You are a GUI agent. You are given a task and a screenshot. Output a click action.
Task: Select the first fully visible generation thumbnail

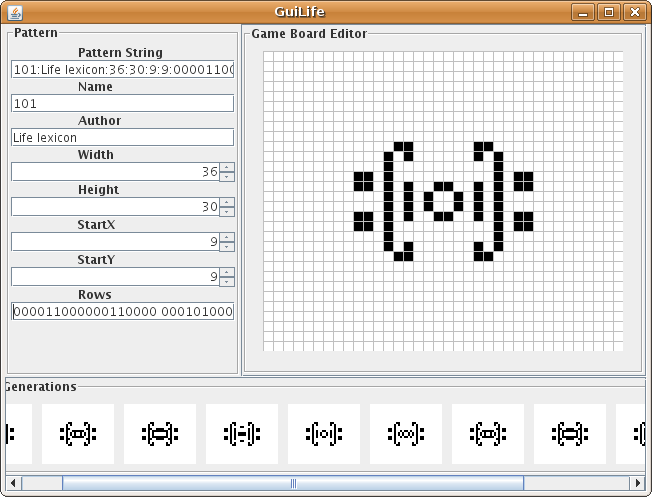77,434
